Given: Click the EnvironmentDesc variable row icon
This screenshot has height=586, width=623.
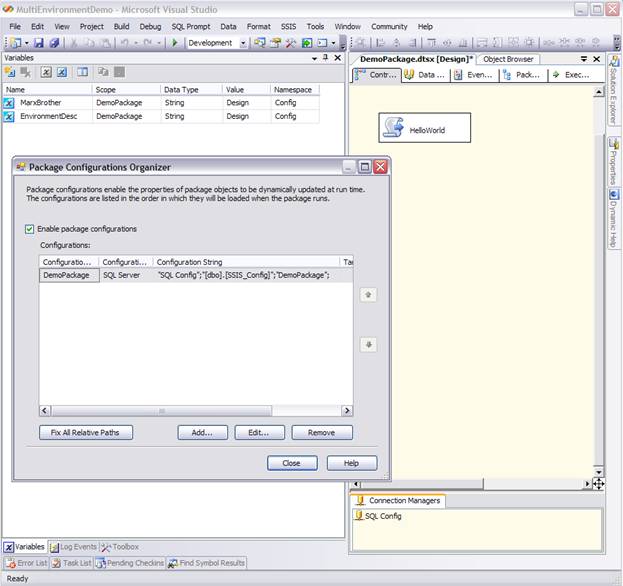Looking at the screenshot, I should [x=9, y=116].
